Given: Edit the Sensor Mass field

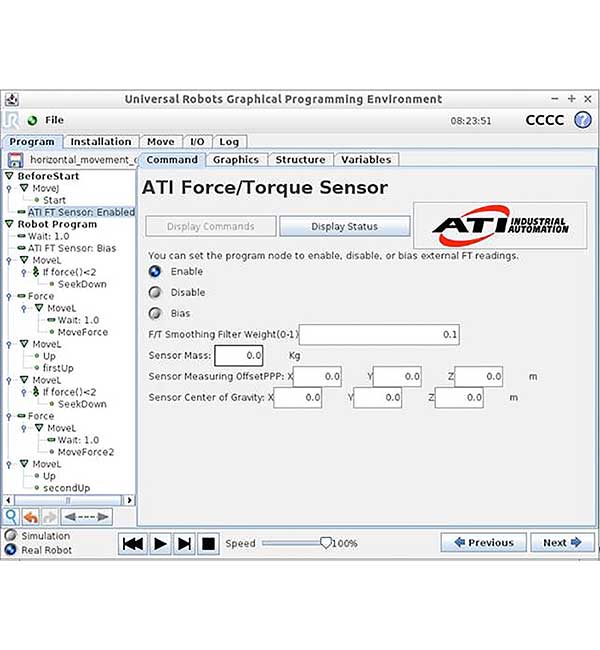Looking at the screenshot, I should point(239,356).
